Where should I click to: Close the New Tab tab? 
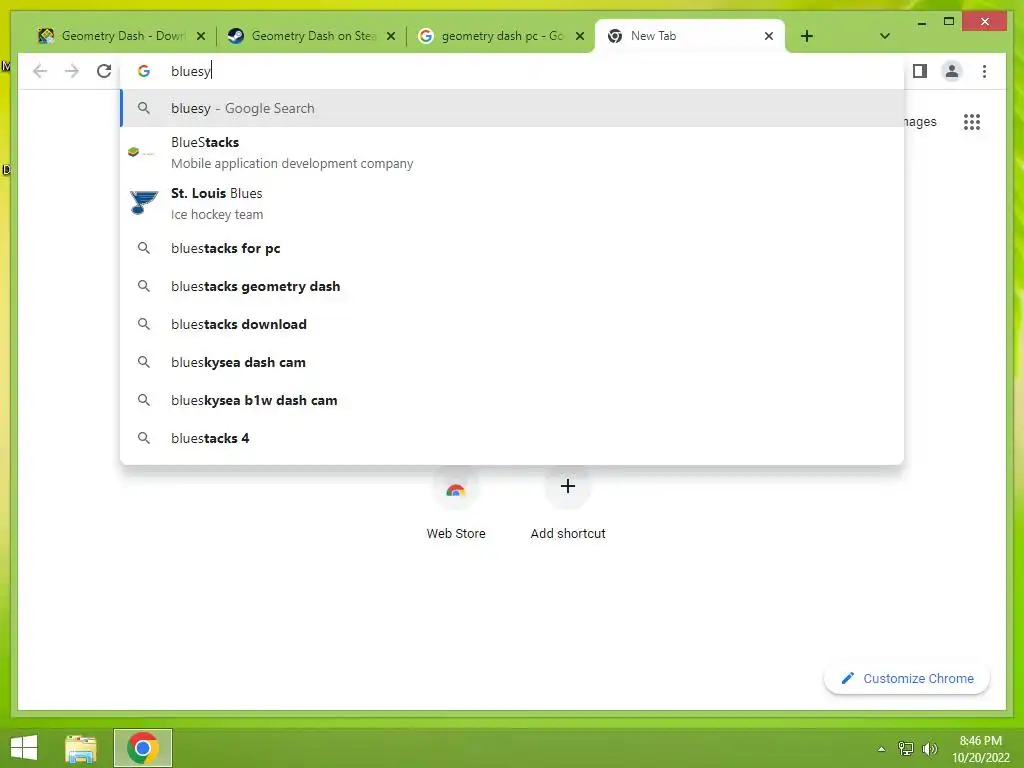(x=769, y=36)
